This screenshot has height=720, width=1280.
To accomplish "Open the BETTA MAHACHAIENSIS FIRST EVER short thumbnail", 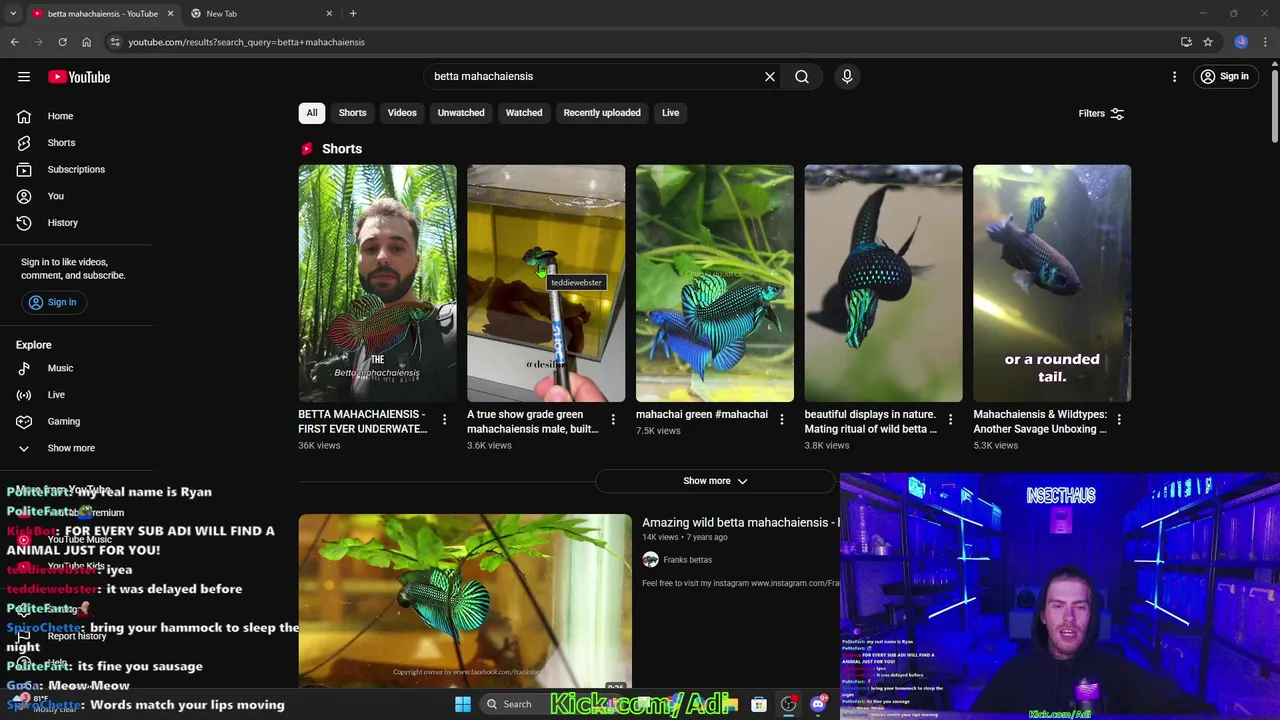I will [x=377, y=283].
